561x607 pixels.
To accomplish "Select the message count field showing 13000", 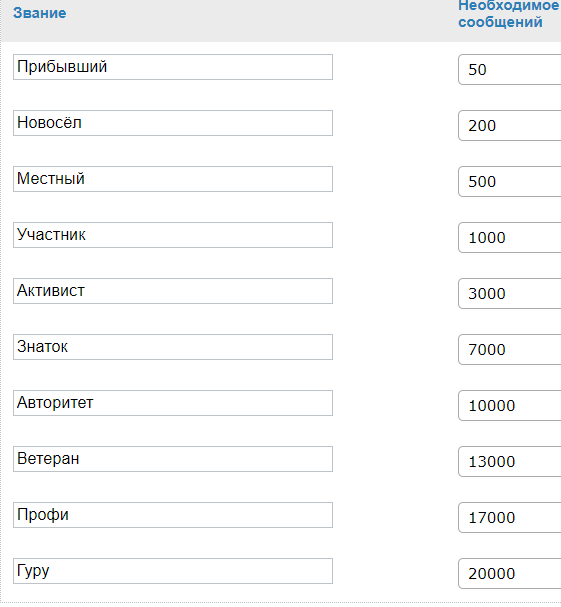I will (x=510, y=461).
